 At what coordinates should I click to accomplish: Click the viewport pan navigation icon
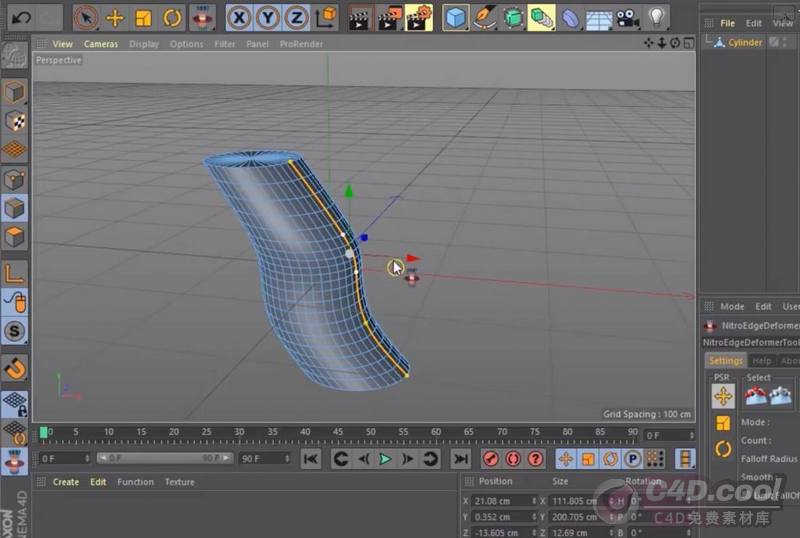pos(648,43)
